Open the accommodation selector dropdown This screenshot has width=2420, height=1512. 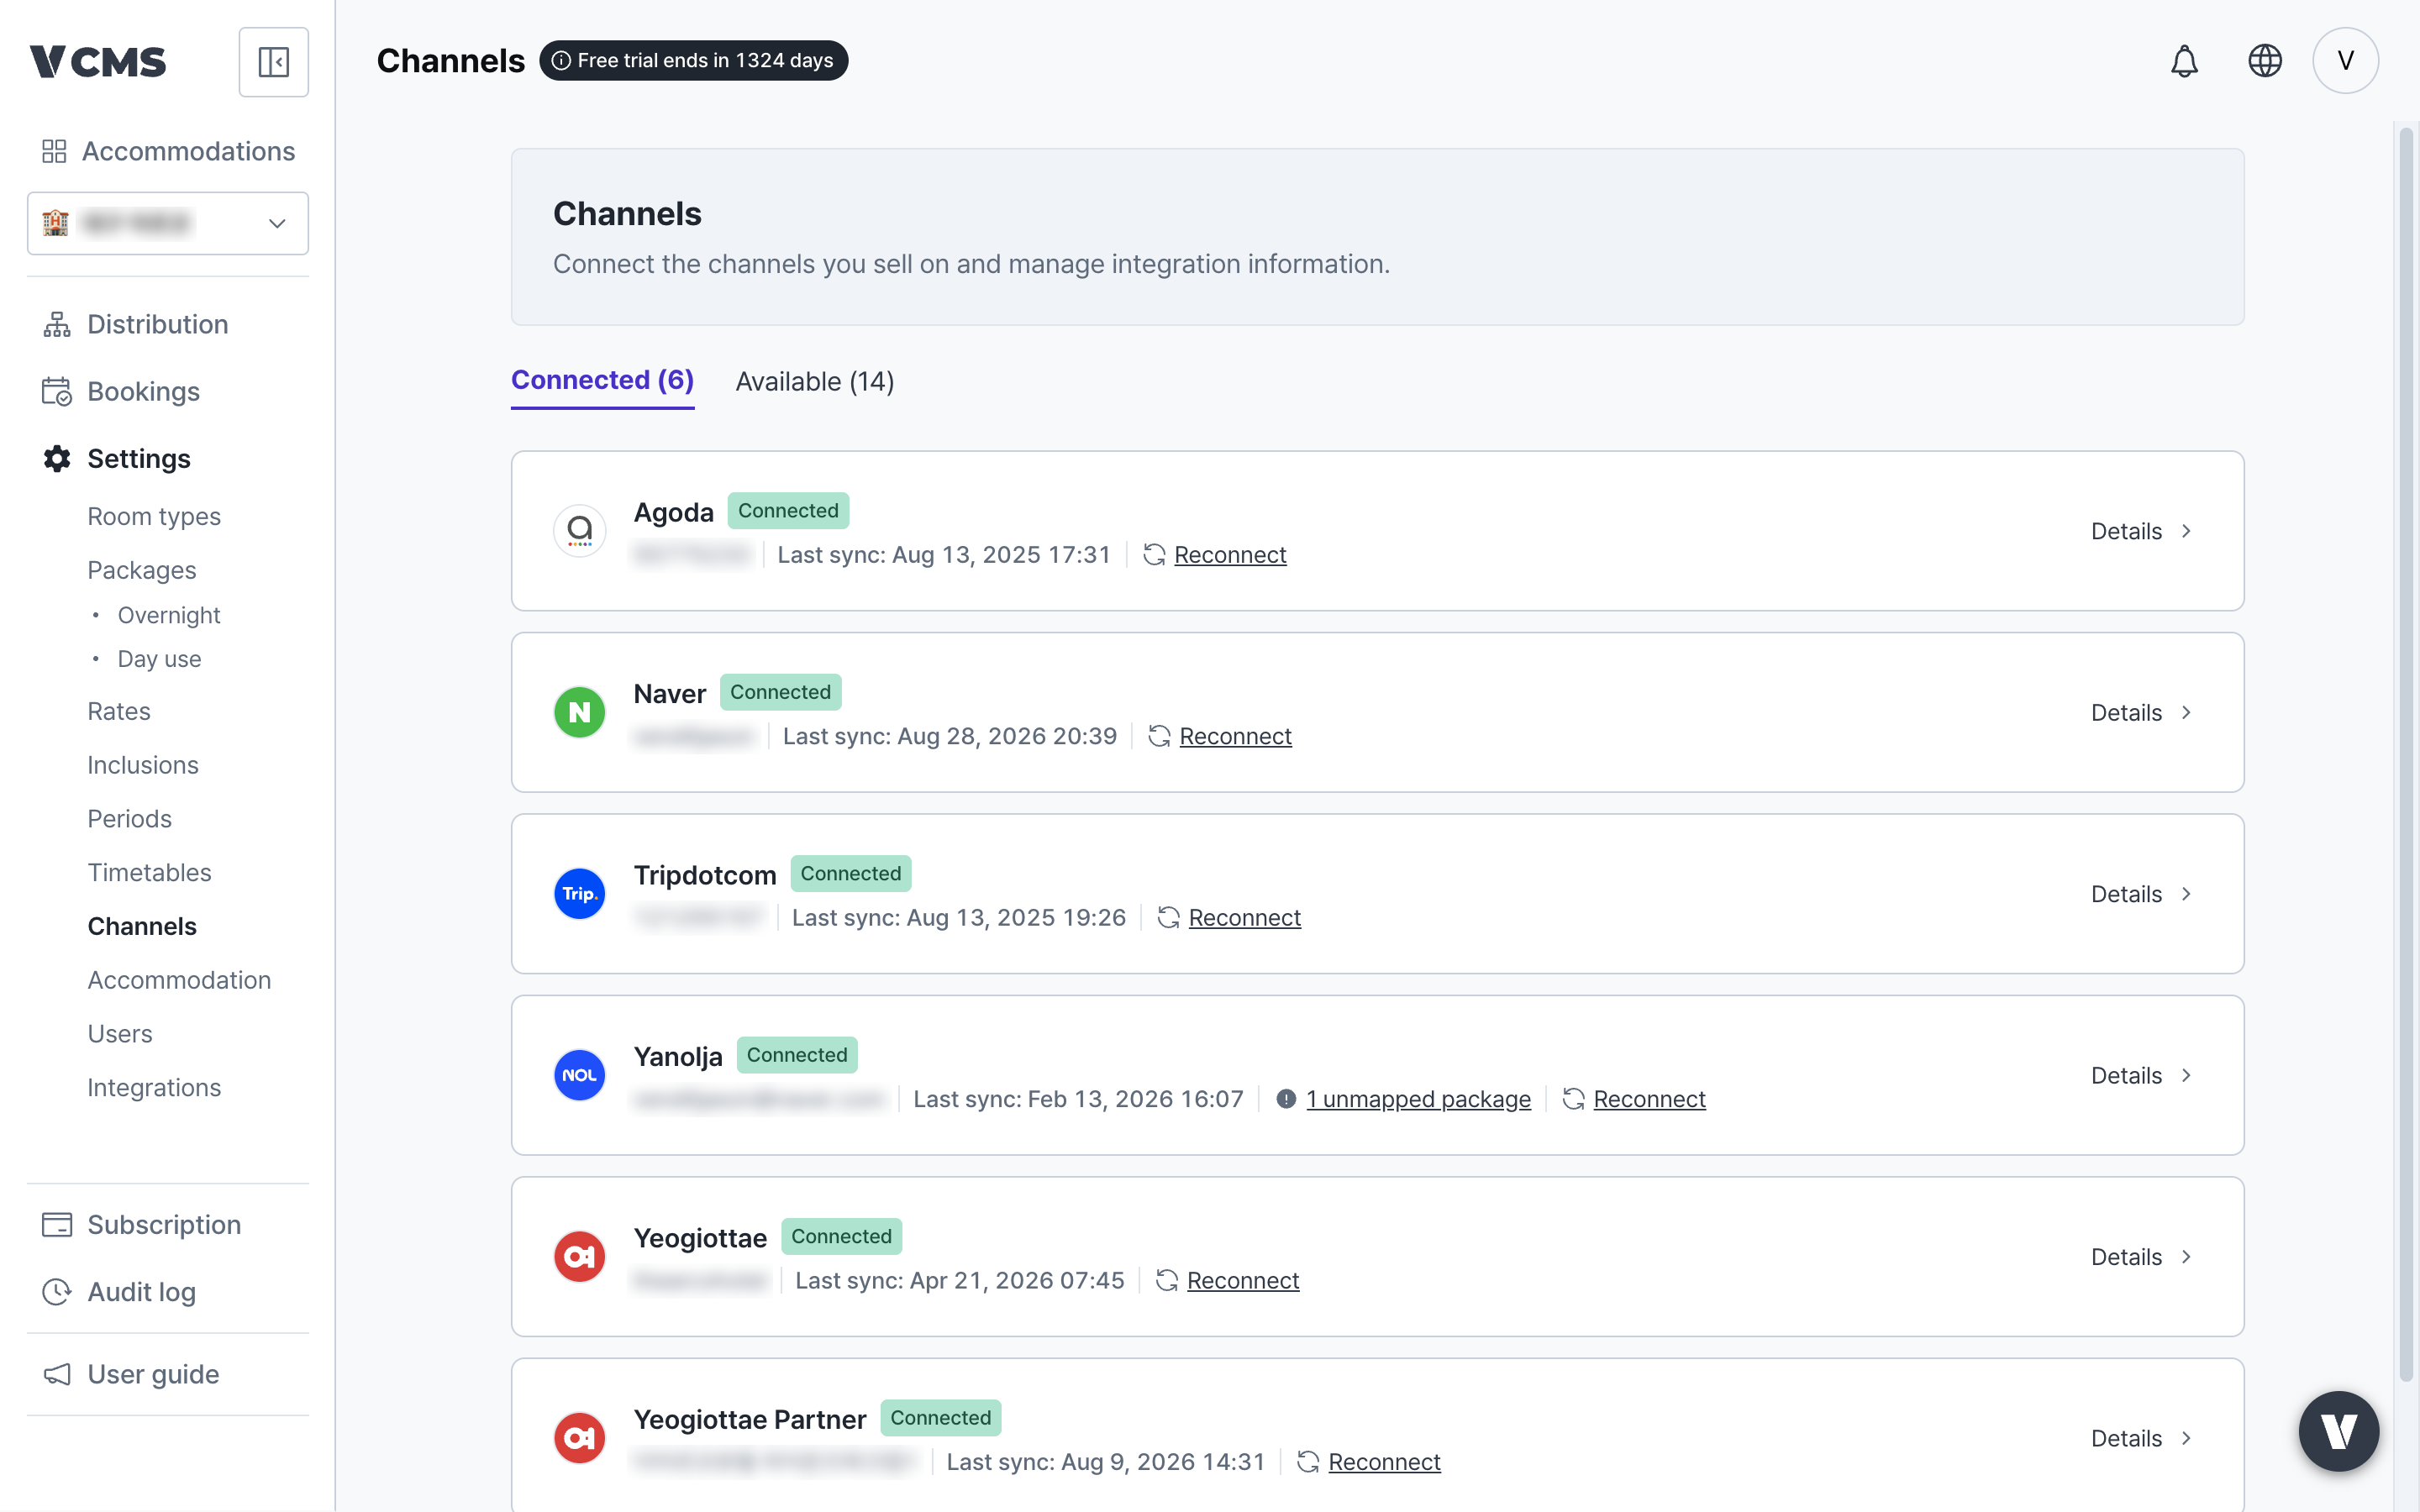coord(168,223)
